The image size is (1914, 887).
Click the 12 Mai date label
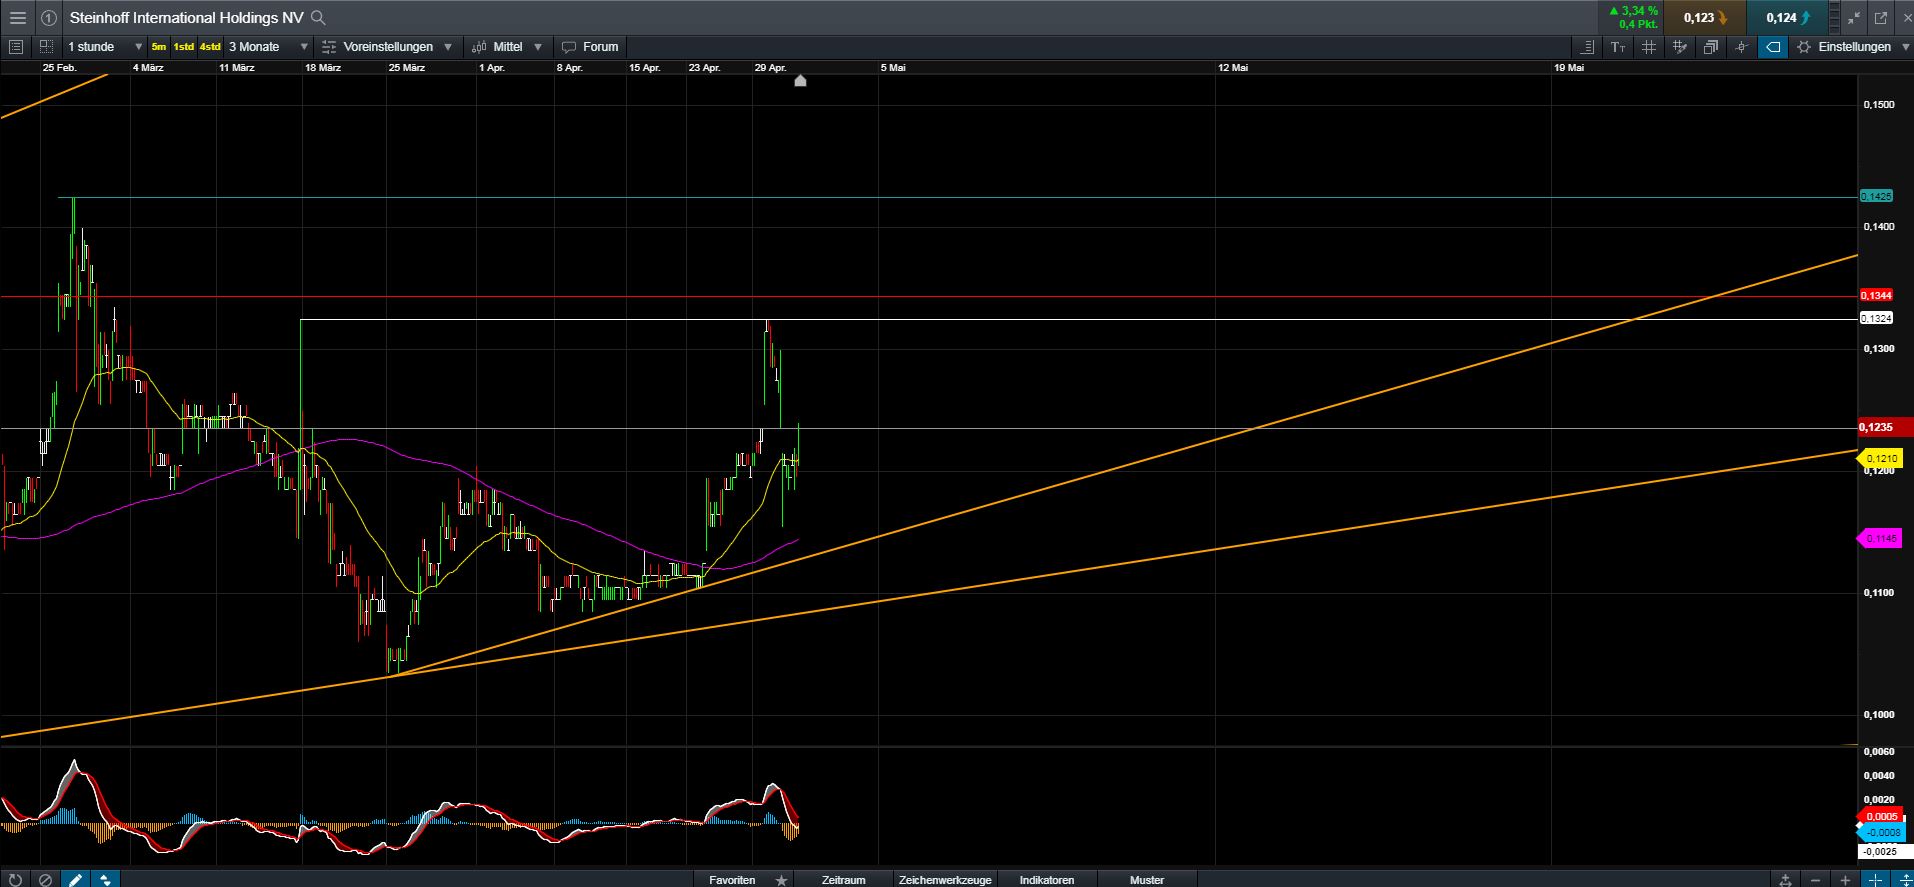coord(1233,68)
